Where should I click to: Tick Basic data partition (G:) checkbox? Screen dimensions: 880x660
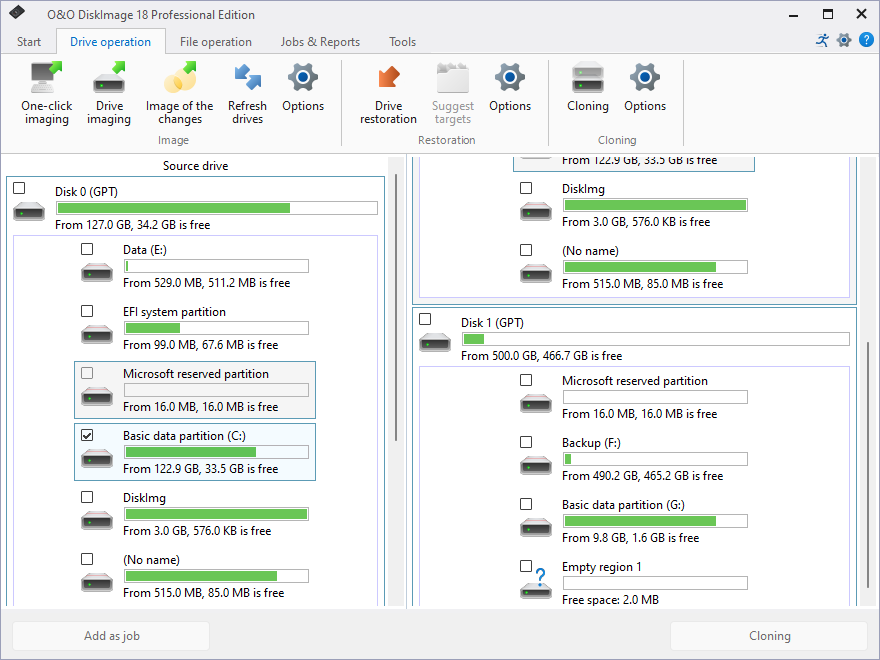coord(526,504)
